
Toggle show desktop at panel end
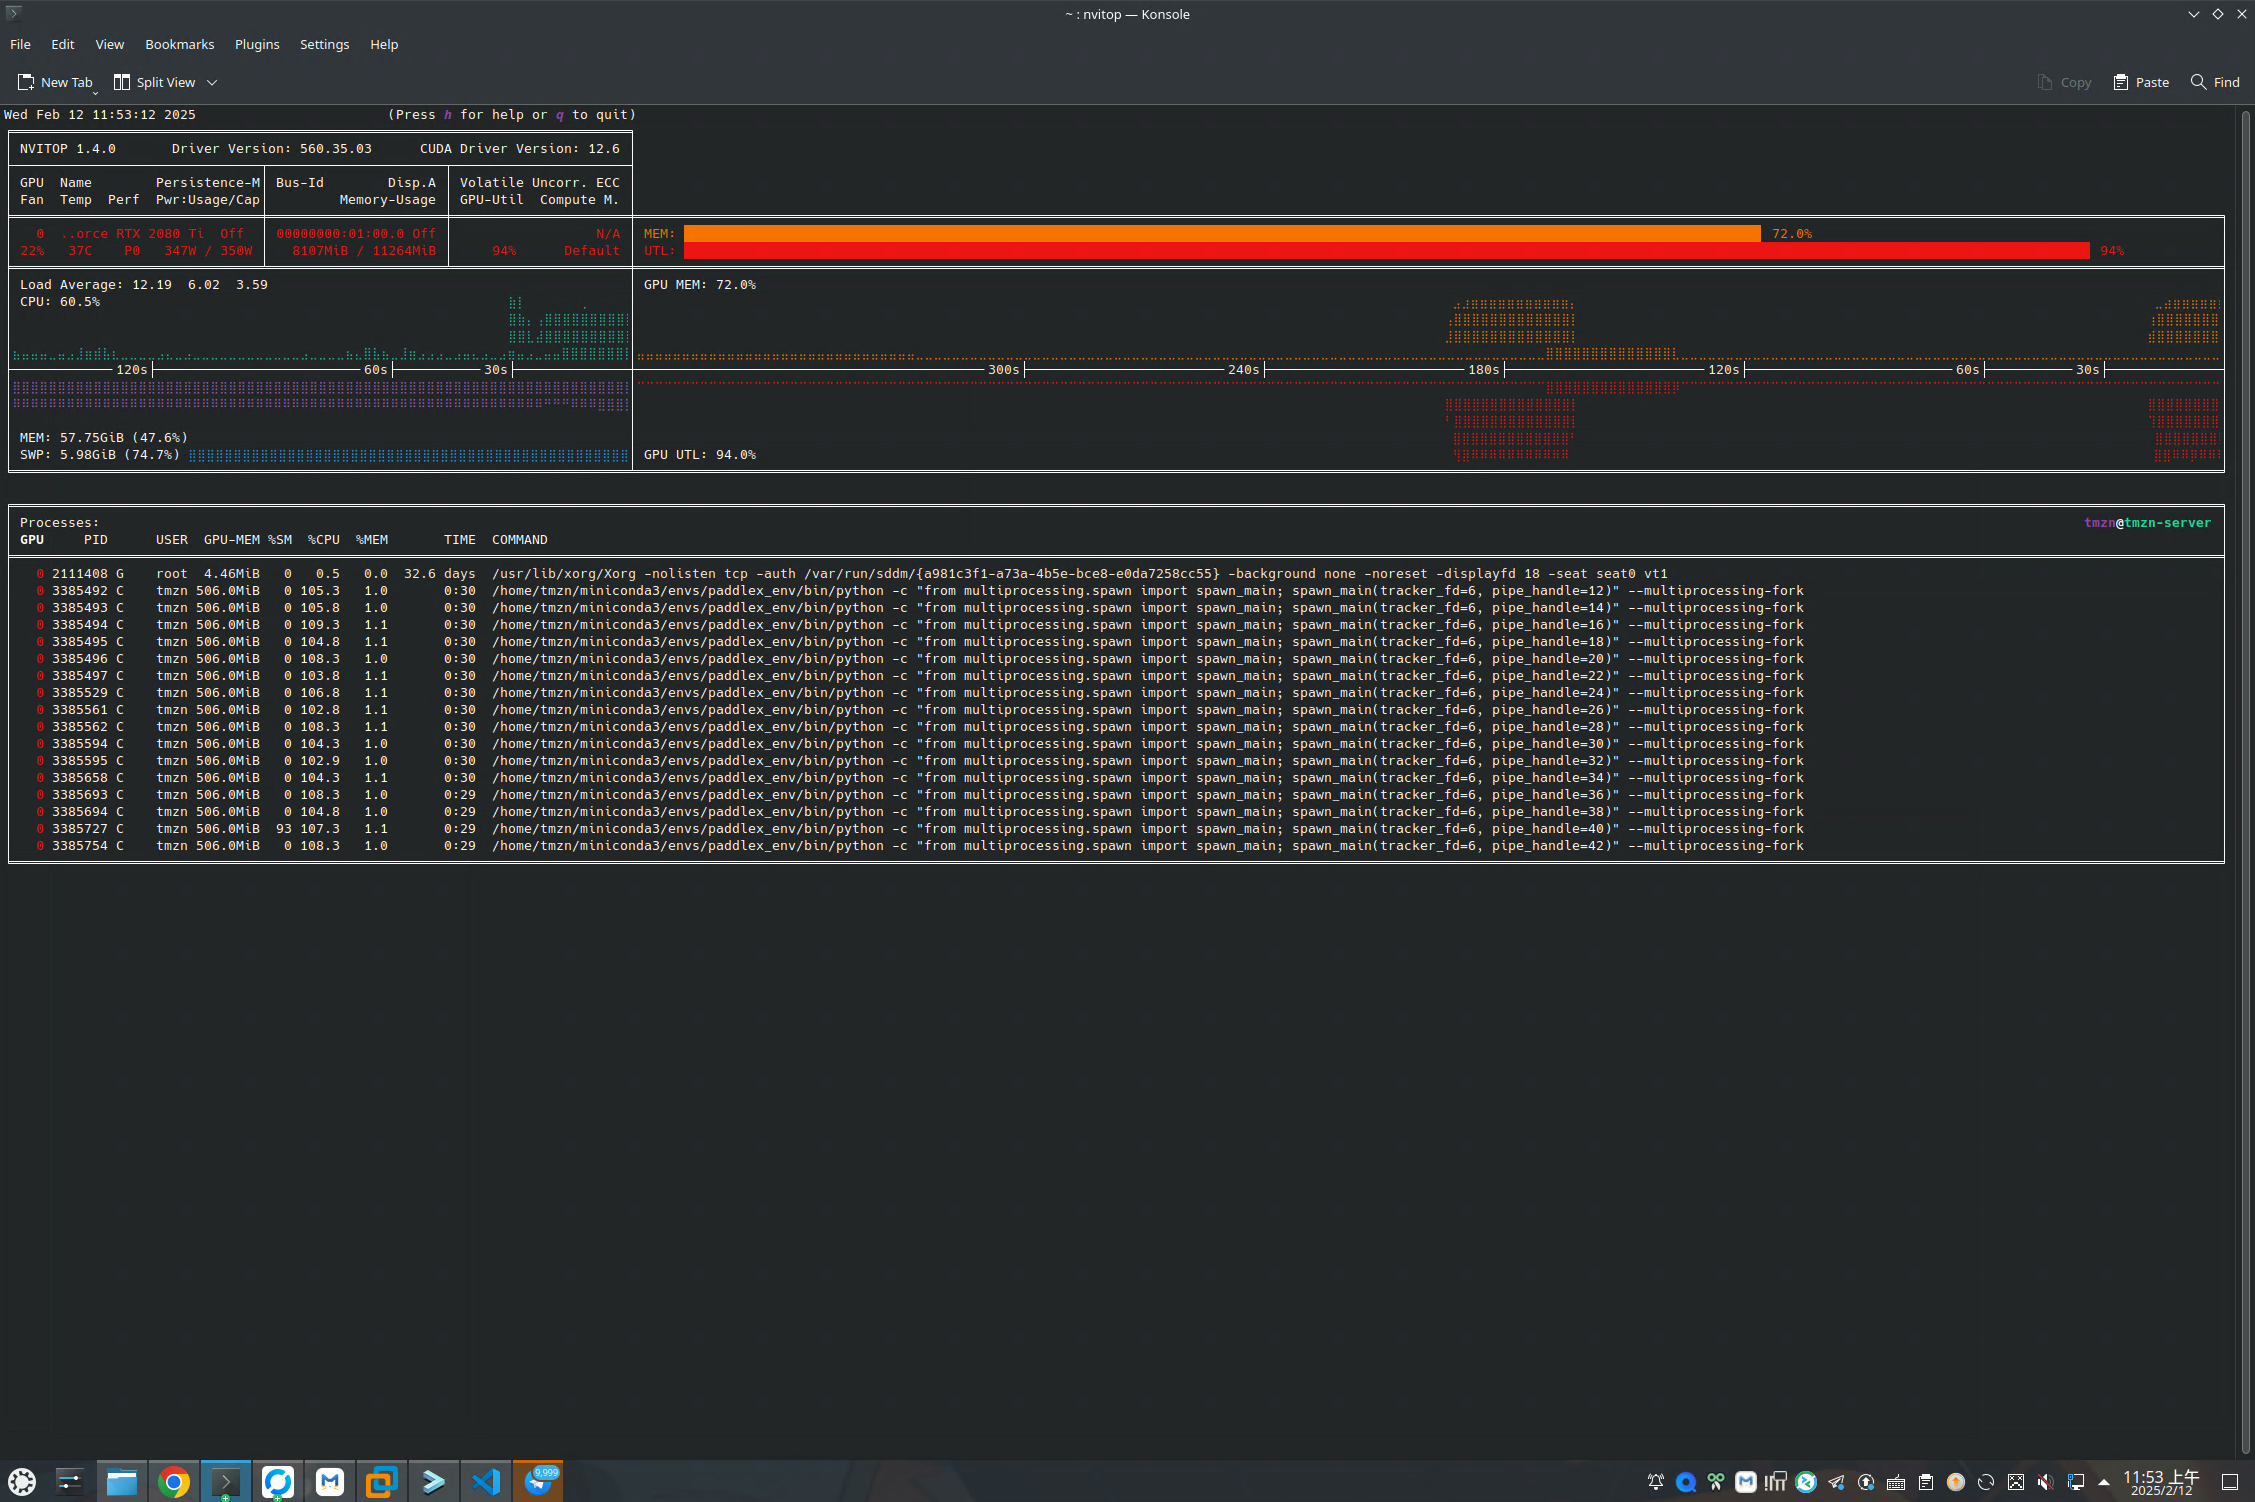pyautogui.click(x=2229, y=1482)
